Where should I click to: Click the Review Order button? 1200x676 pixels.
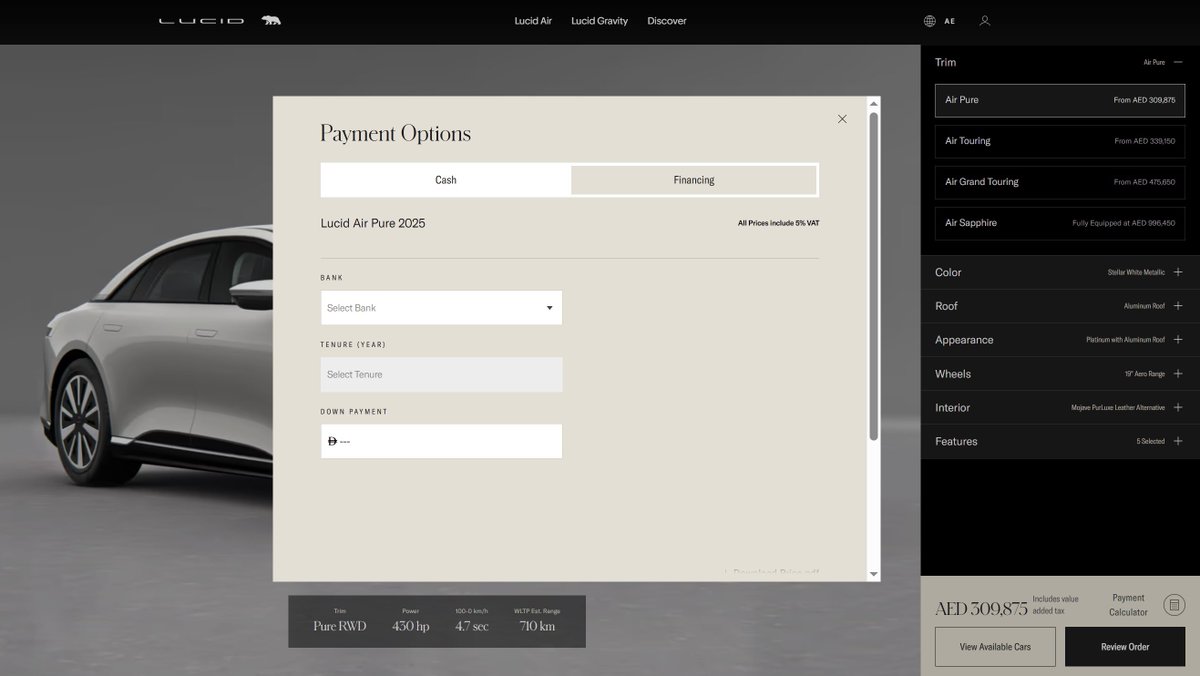point(1125,647)
